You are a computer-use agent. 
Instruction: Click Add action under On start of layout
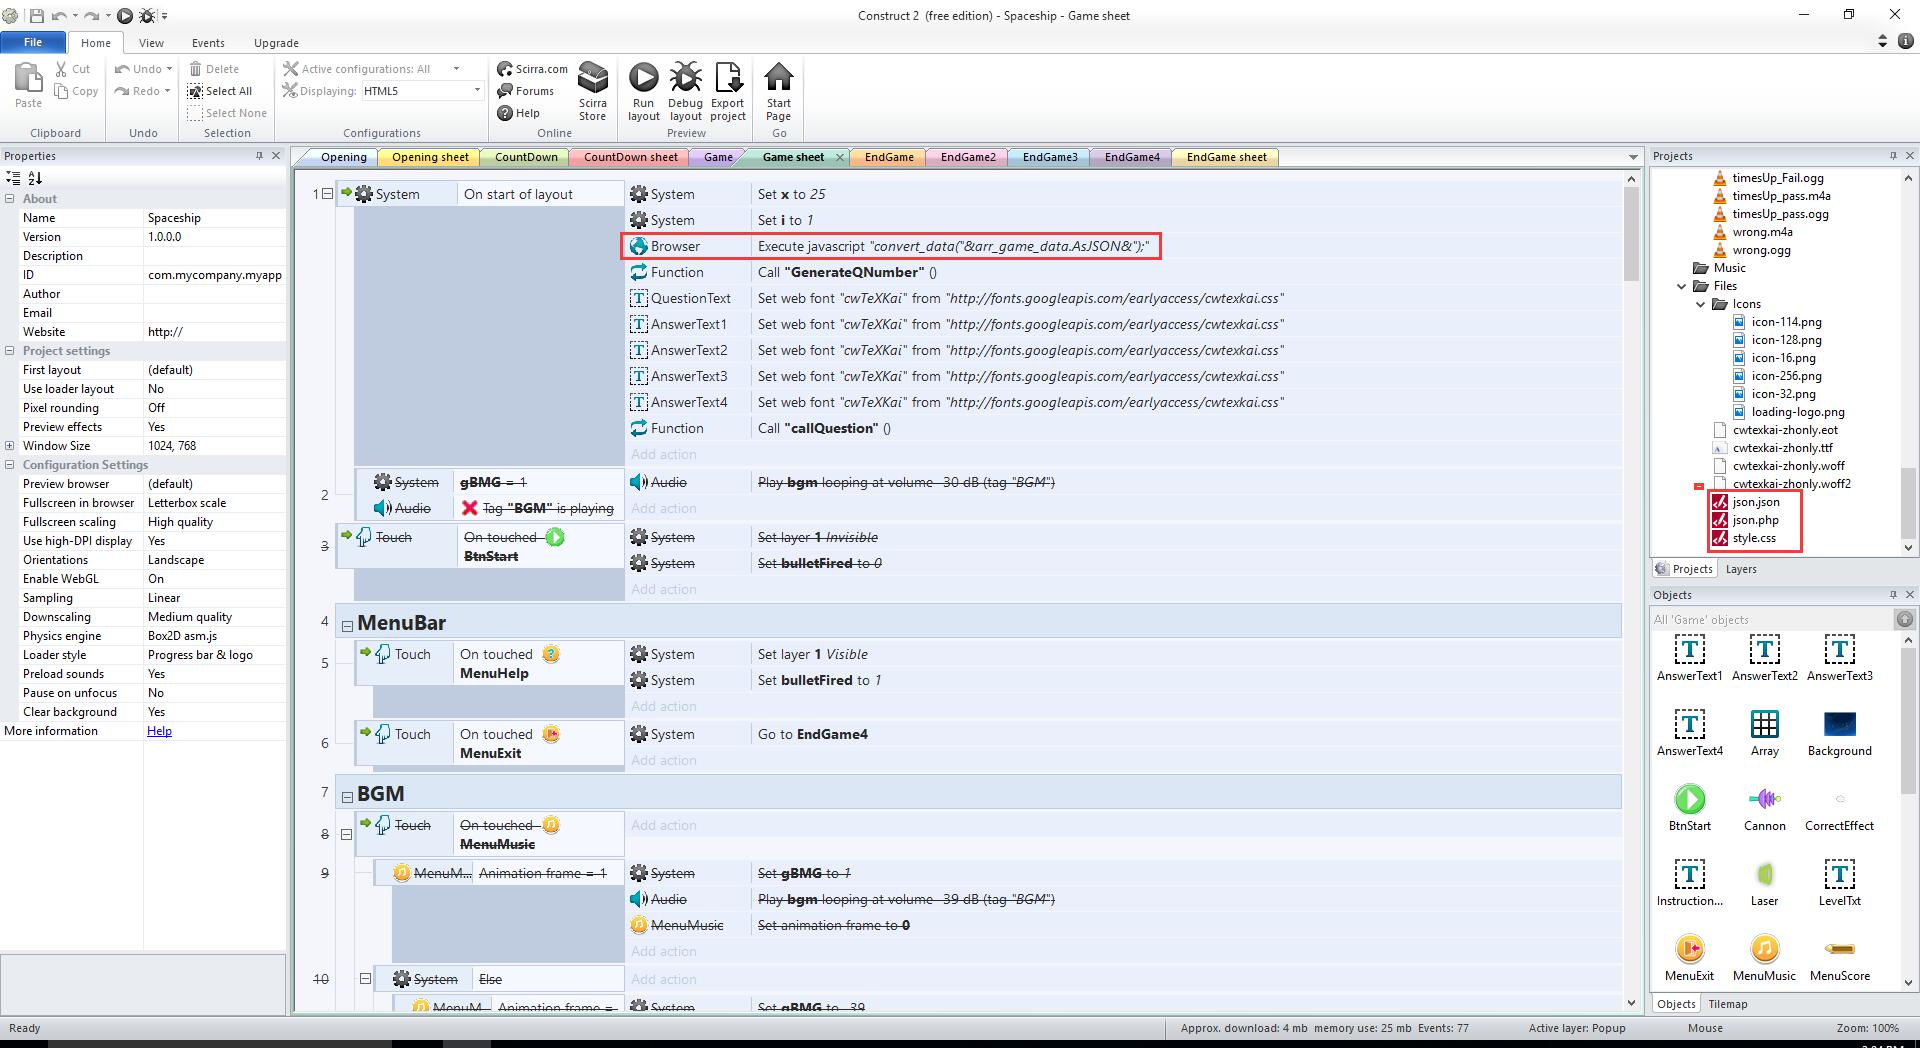tap(664, 454)
